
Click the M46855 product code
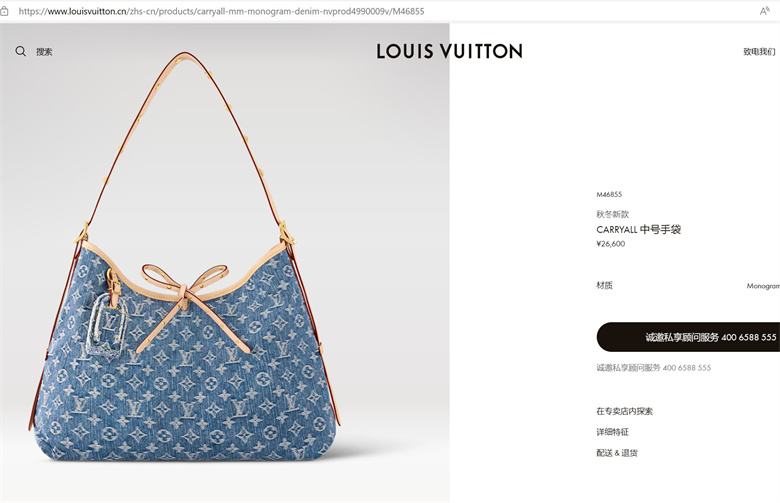coord(609,195)
